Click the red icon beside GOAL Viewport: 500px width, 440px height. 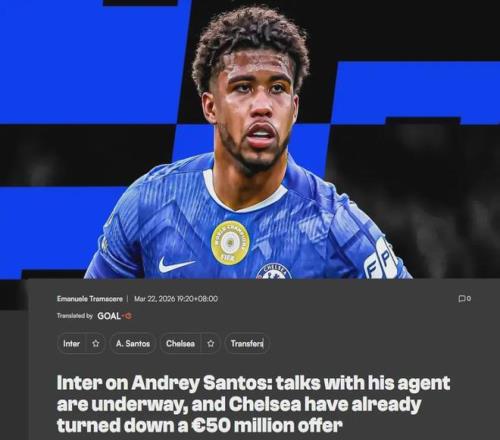[x=128, y=316]
